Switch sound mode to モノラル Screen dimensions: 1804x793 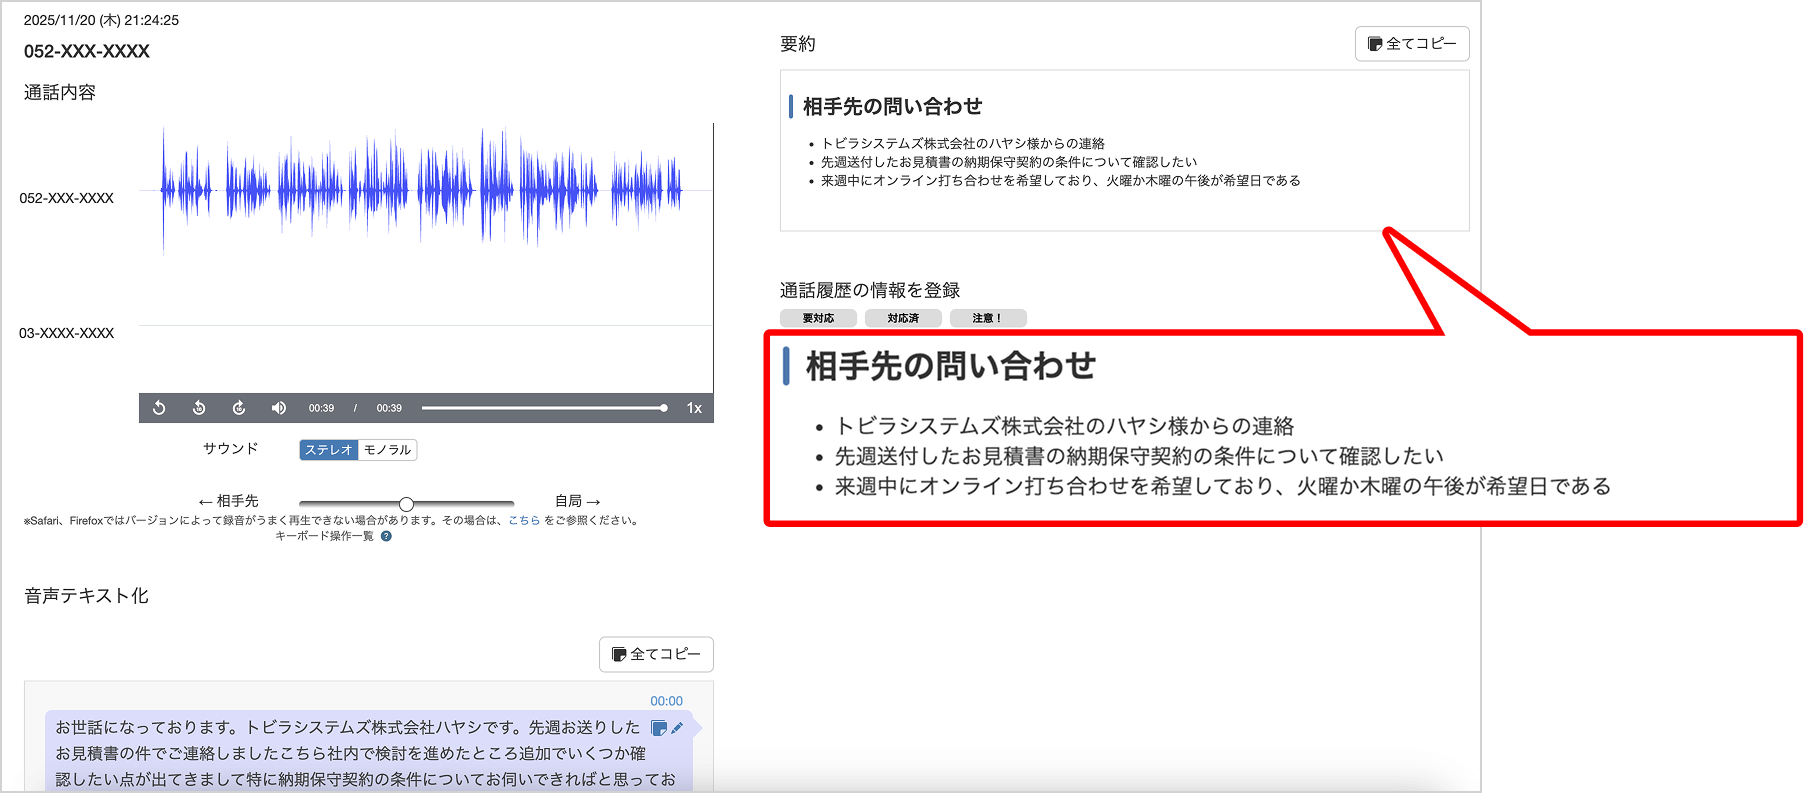tap(387, 450)
